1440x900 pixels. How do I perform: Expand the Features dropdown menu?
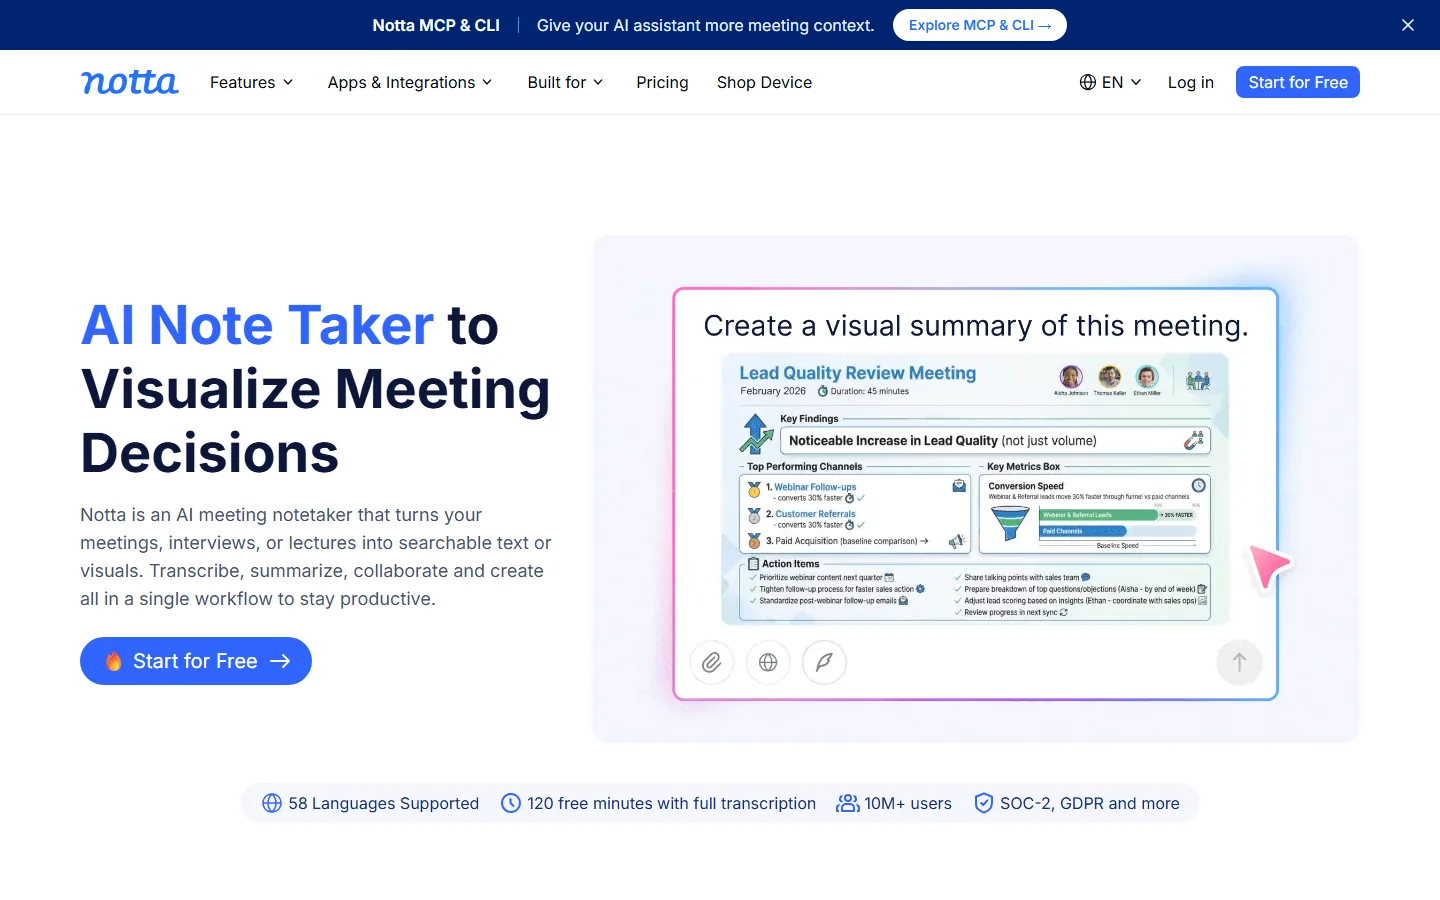pyautogui.click(x=251, y=82)
